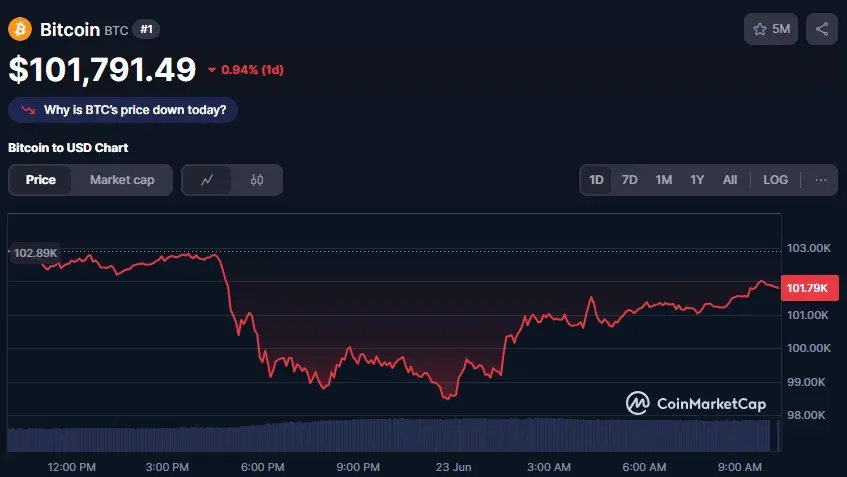Screen dimensions: 847x477
Task: Click the 98.00K axis label
Action: (806, 415)
